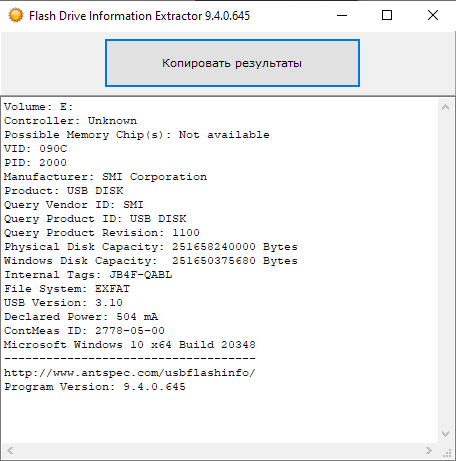
Task: Maximize the Flash Drive Information Extractor window
Action: [387, 15]
